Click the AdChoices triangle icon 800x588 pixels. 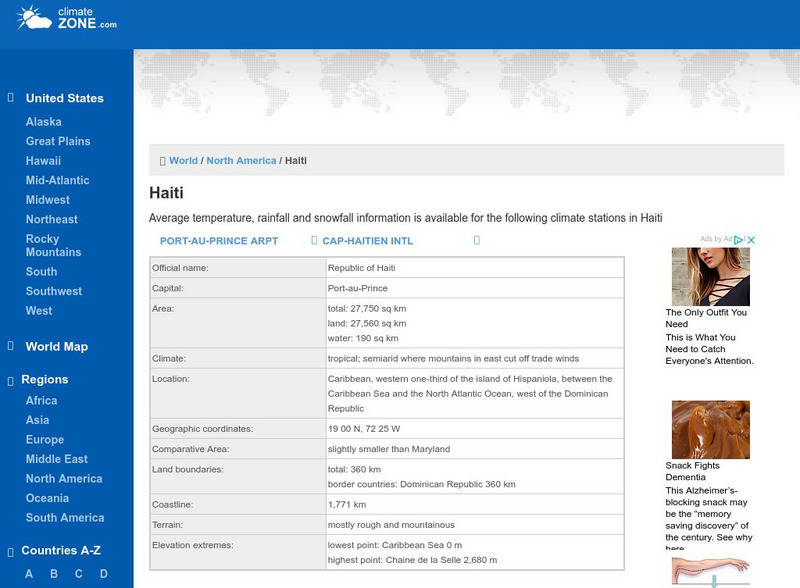(739, 240)
